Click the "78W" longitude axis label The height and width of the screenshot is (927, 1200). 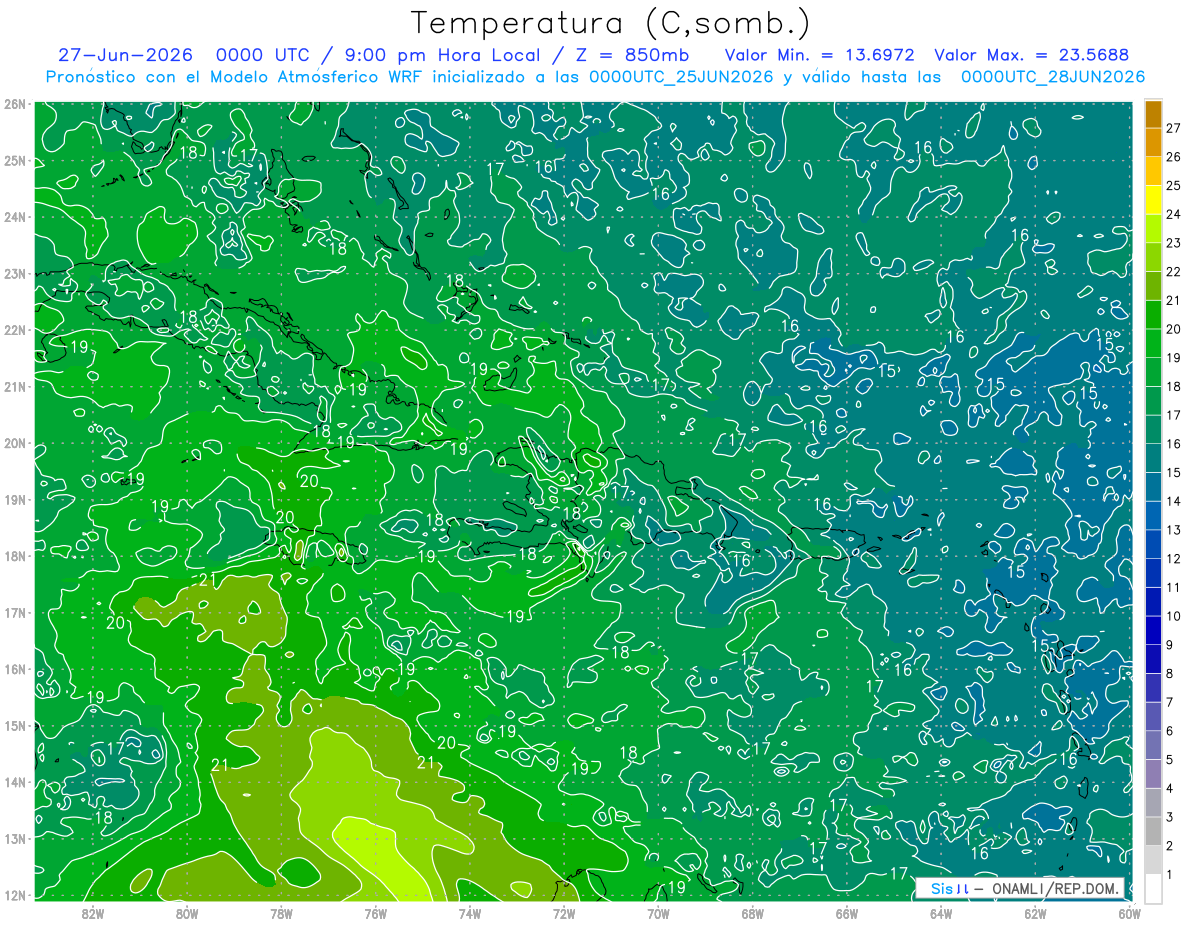tap(281, 913)
